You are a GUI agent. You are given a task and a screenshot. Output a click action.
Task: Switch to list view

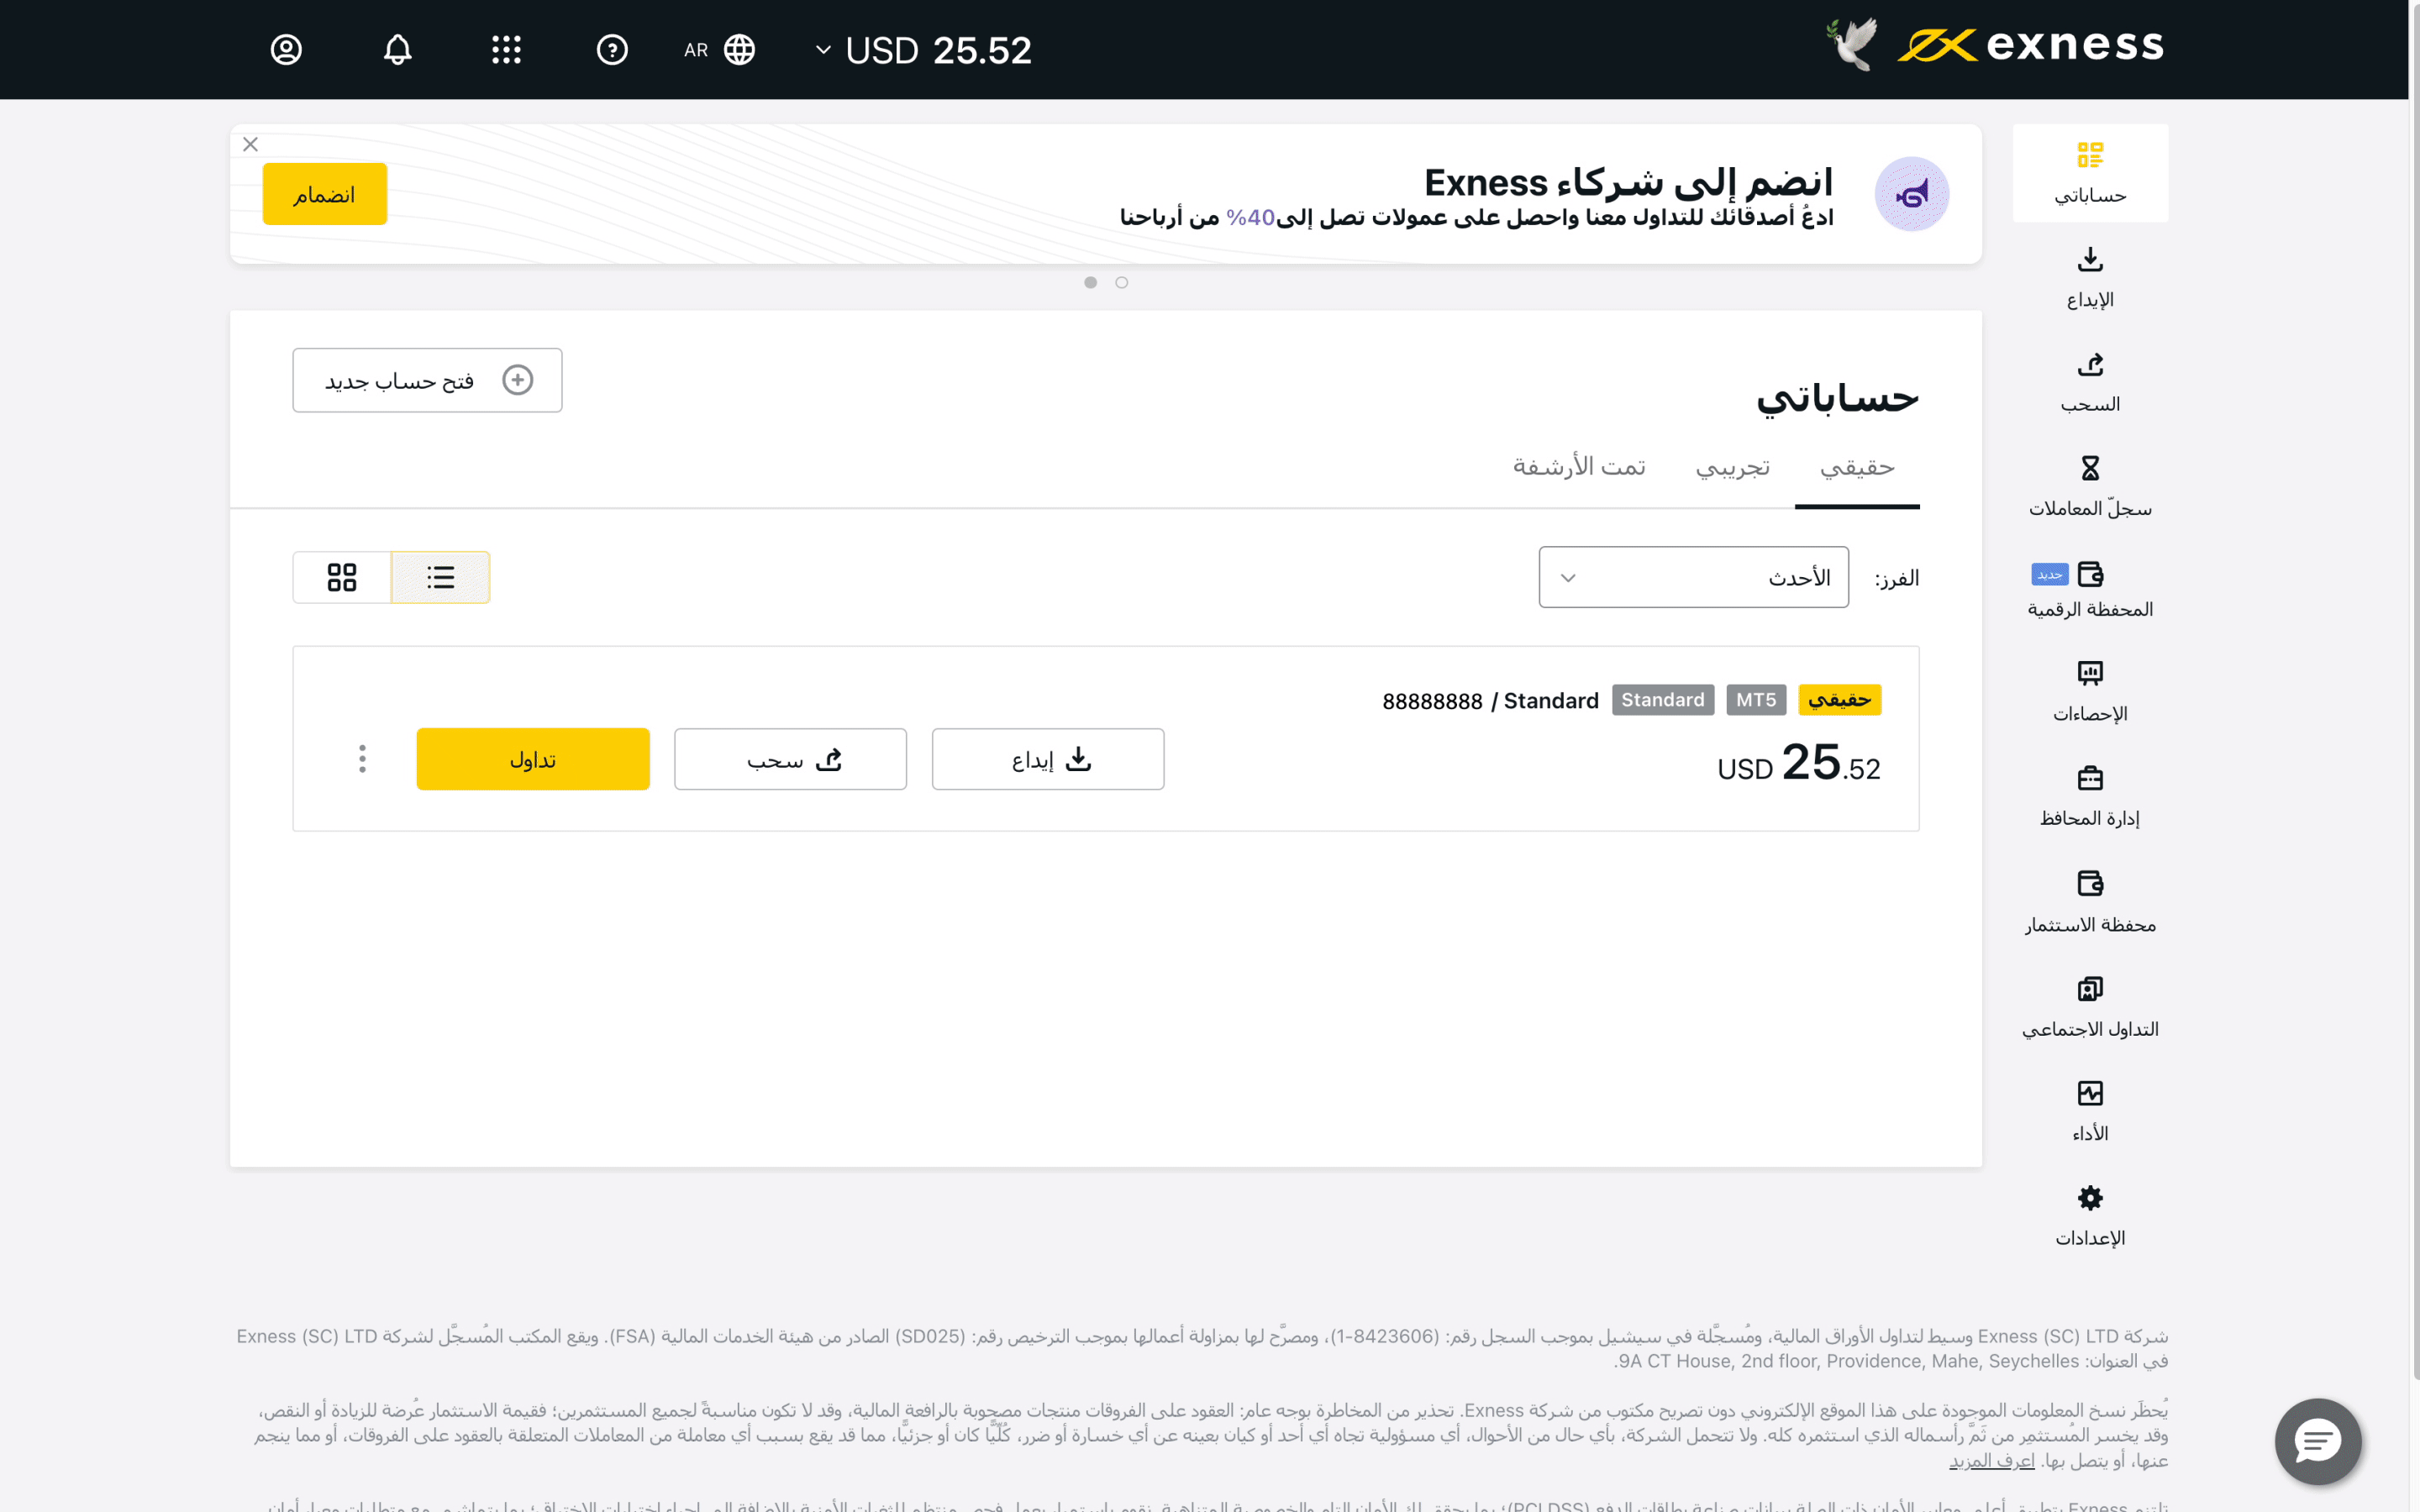[x=440, y=577]
